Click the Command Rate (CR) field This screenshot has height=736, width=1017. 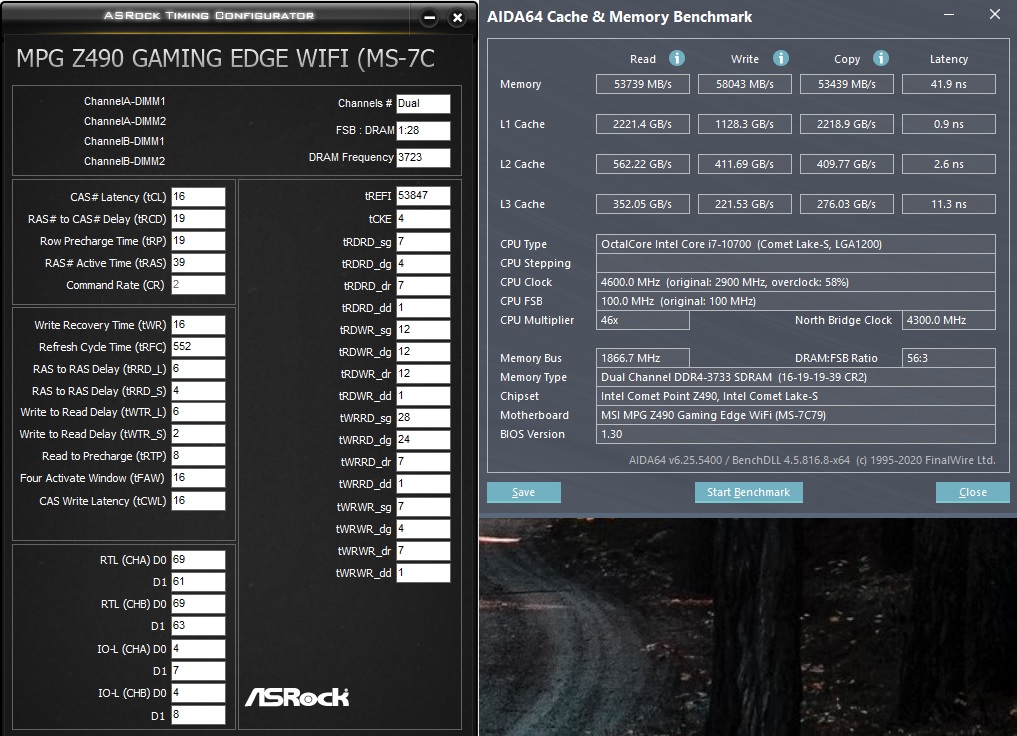[x=198, y=285]
